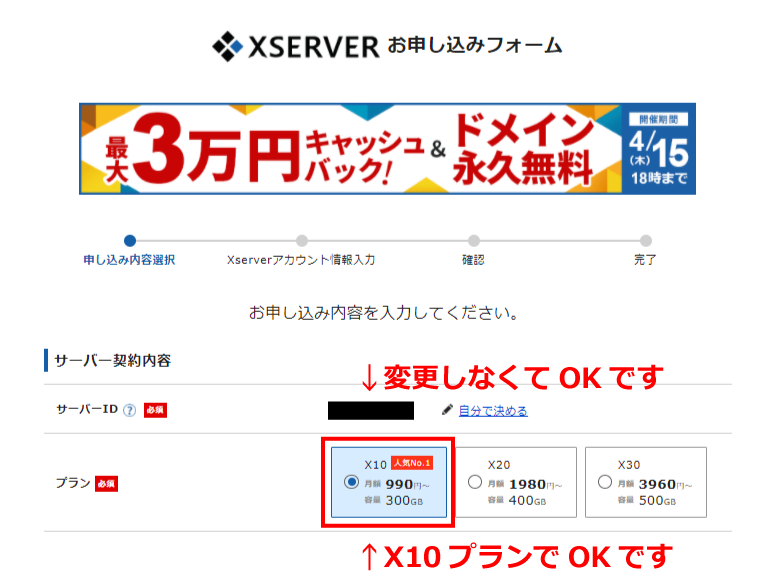Open the 3万円 cashback campaign banner

point(387,148)
